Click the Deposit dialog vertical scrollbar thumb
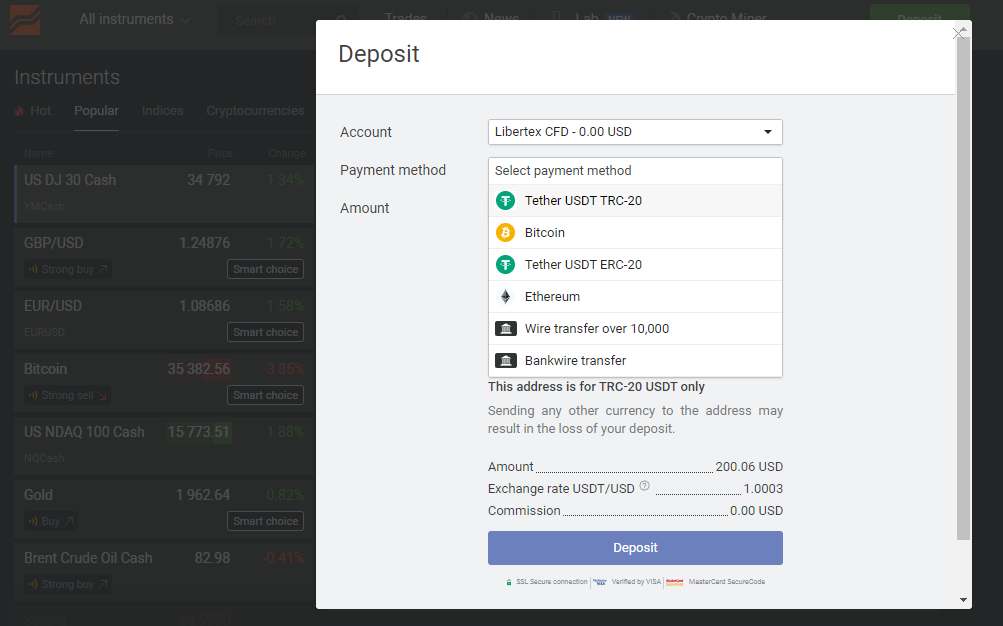The image size is (1003, 626). pyautogui.click(x=963, y=288)
